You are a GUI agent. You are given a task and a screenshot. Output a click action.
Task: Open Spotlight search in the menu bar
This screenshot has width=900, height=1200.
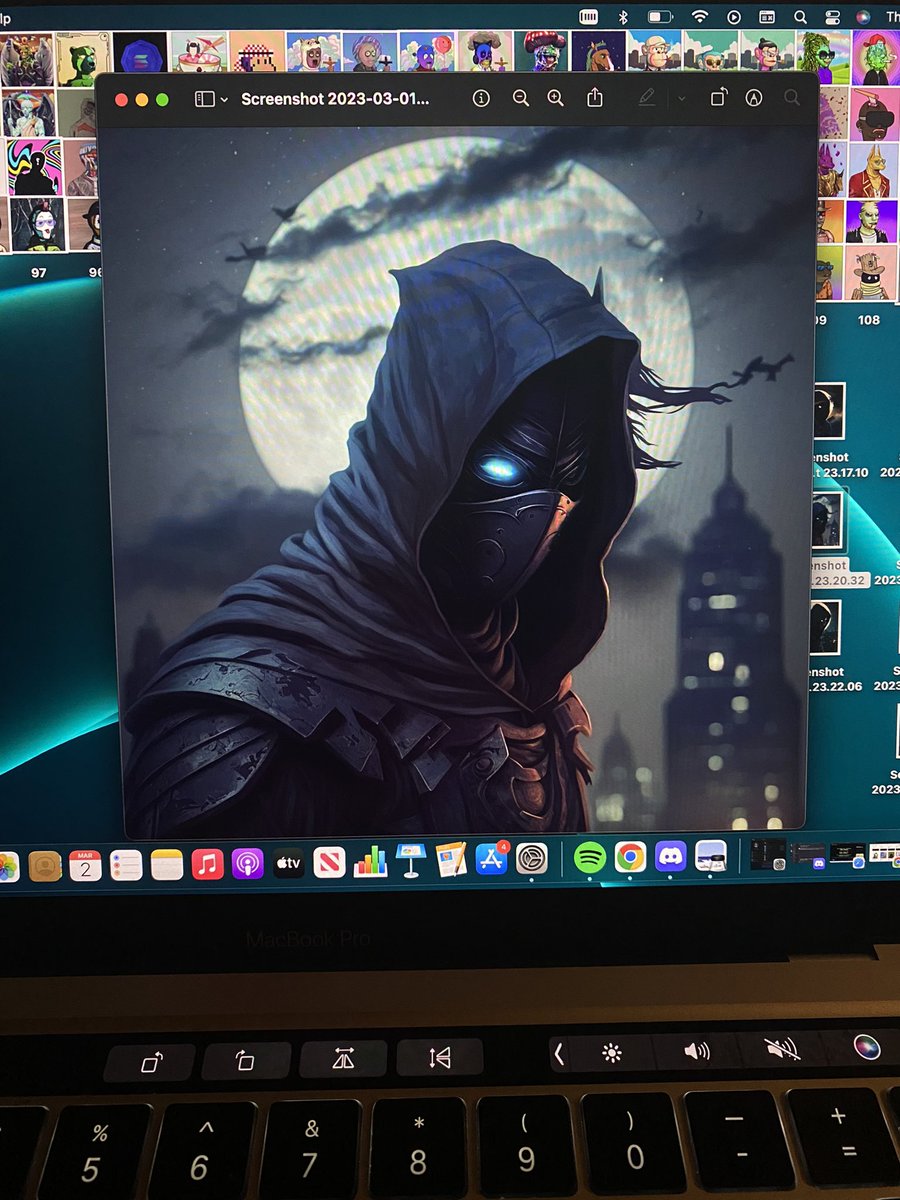click(x=800, y=17)
